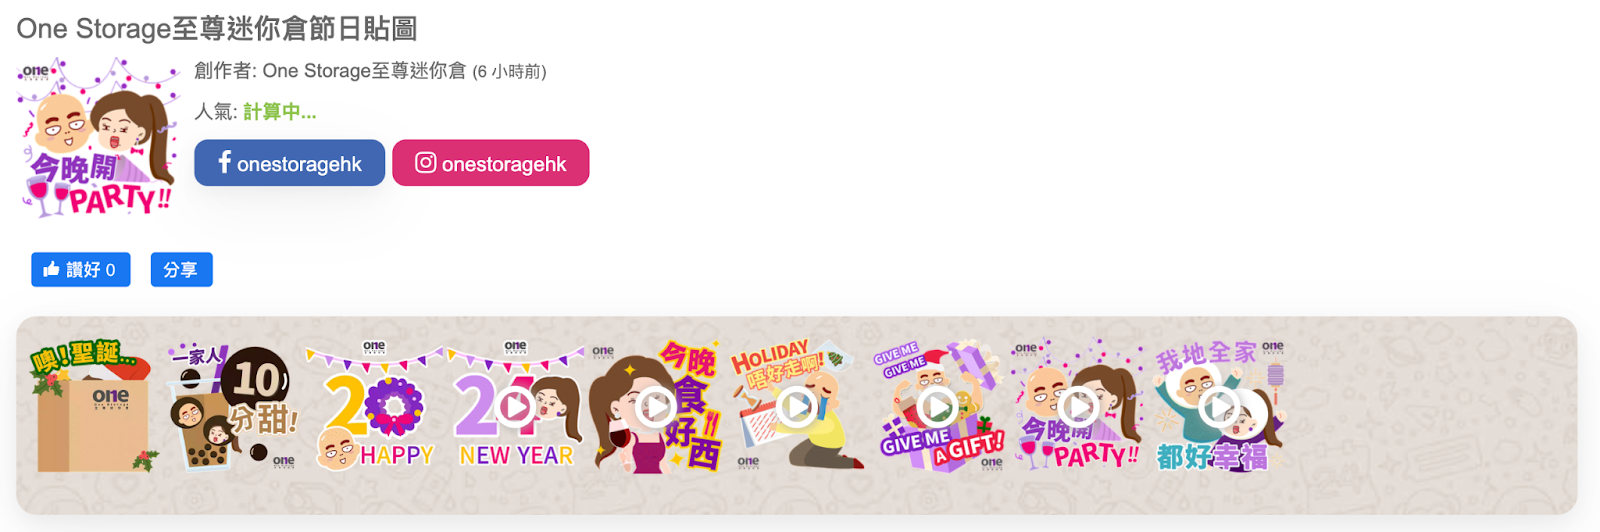Select the 噢!聖誕 paper bag sticker
This screenshot has width=1600, height=532.
(94, 406)
